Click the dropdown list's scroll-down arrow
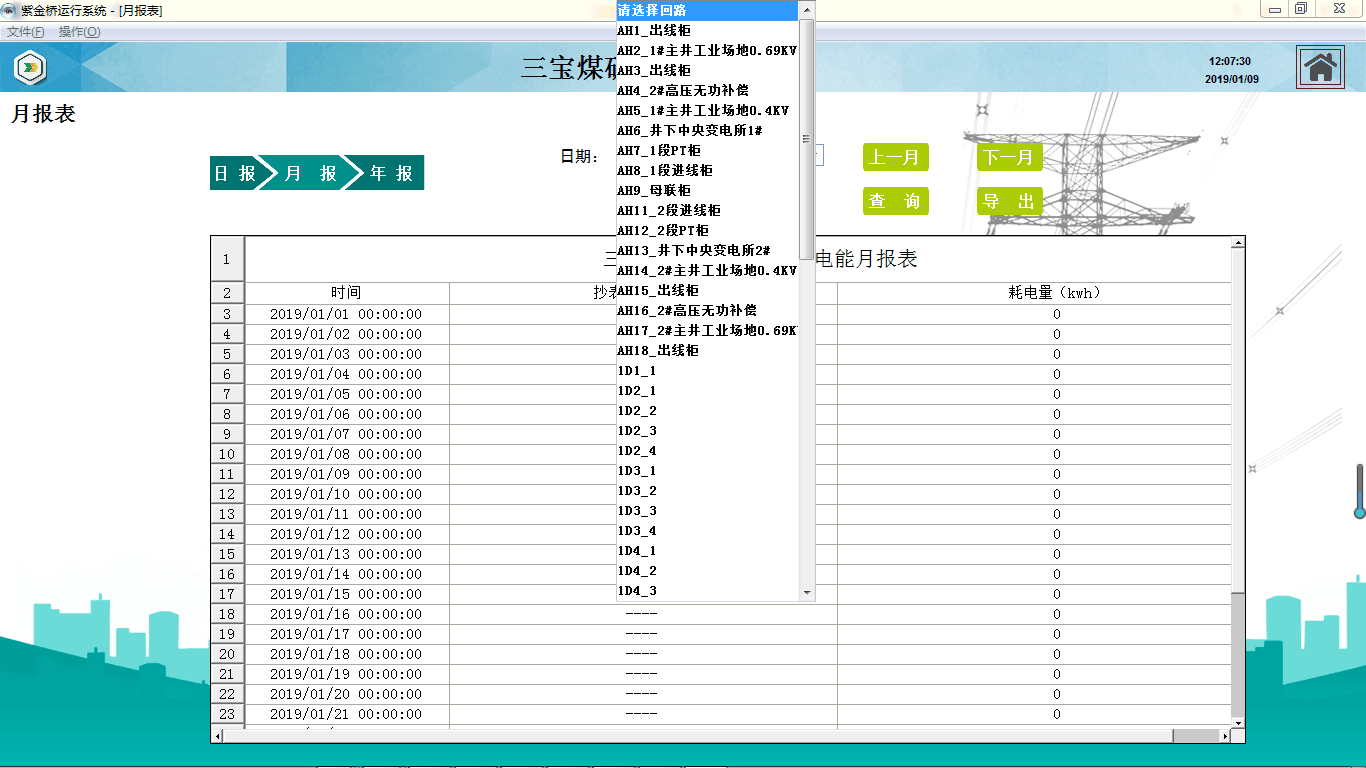Image resolution: width=1366 pixels, height=768 pixels. (807, 593)
